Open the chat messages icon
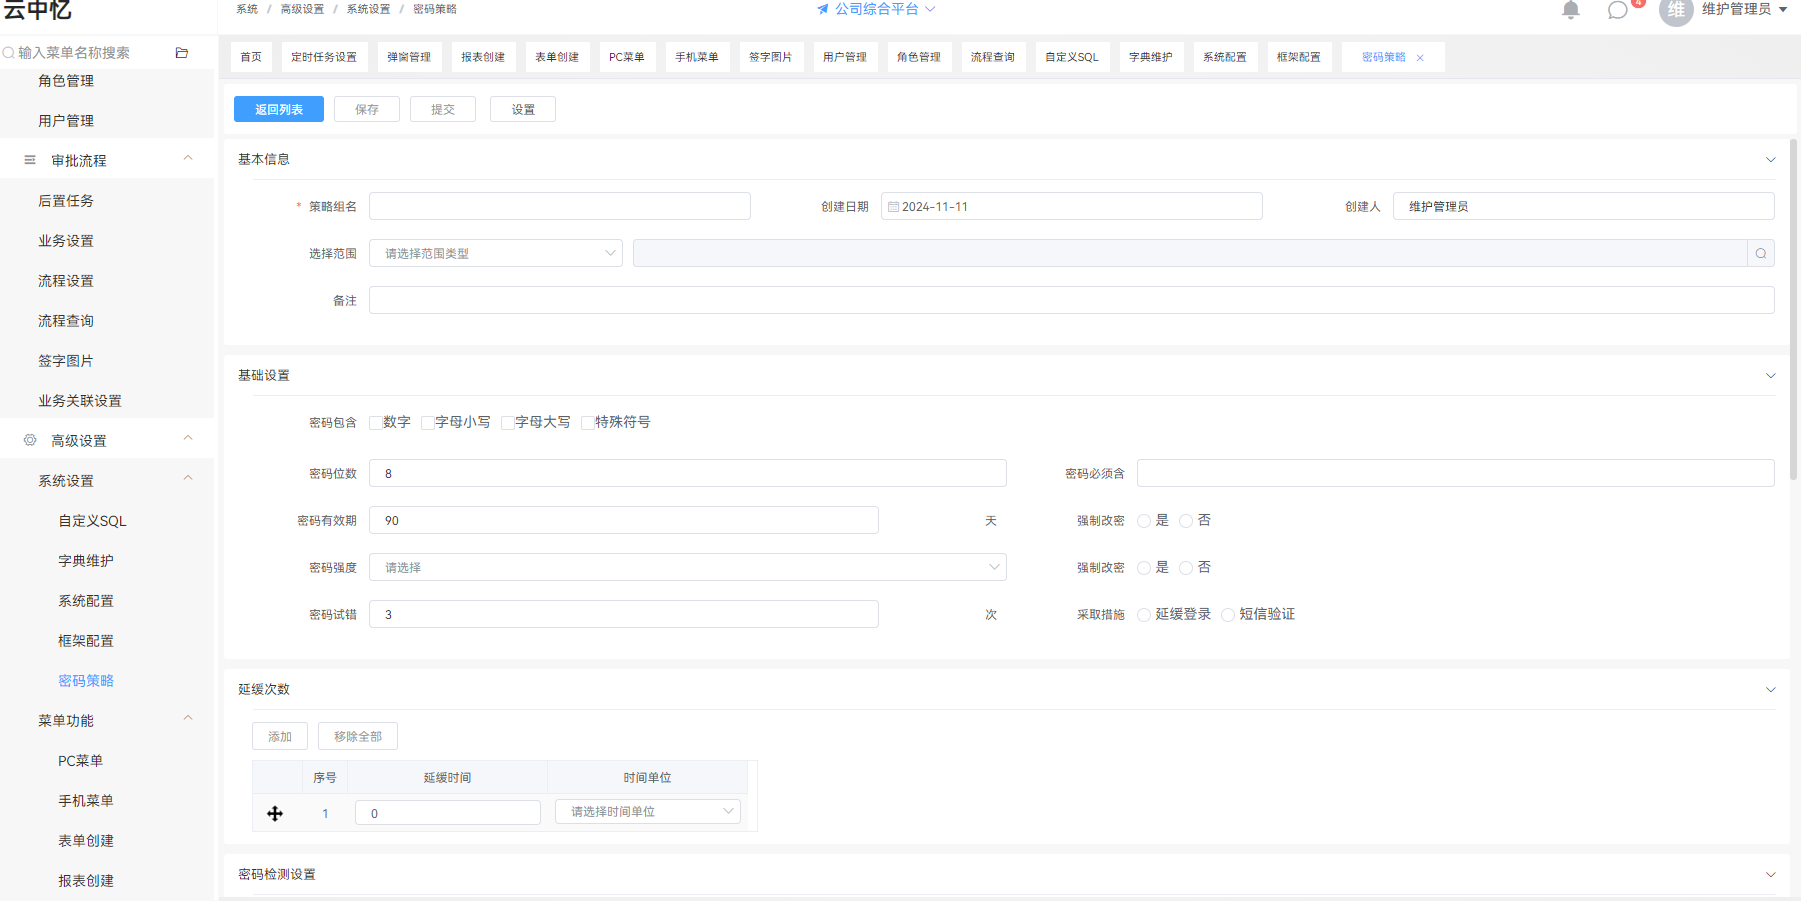The image size is (1801, 901). point(1618,10)
